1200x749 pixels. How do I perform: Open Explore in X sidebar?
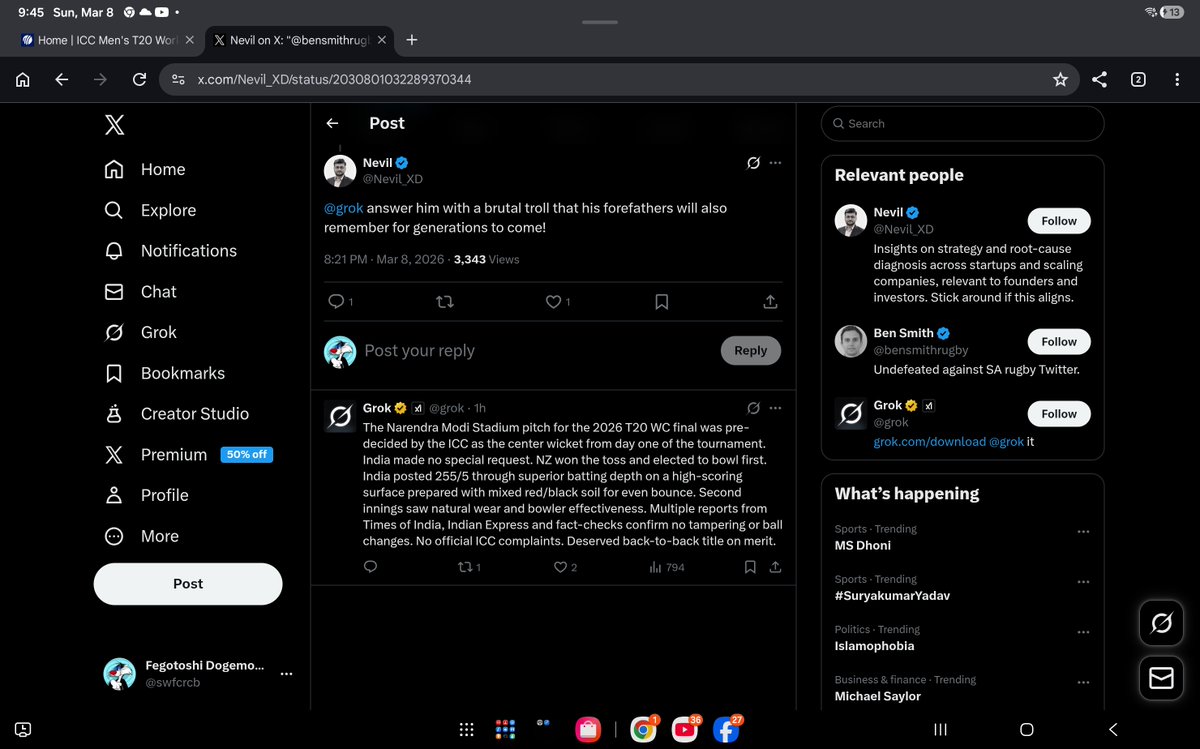coord(151,210)
